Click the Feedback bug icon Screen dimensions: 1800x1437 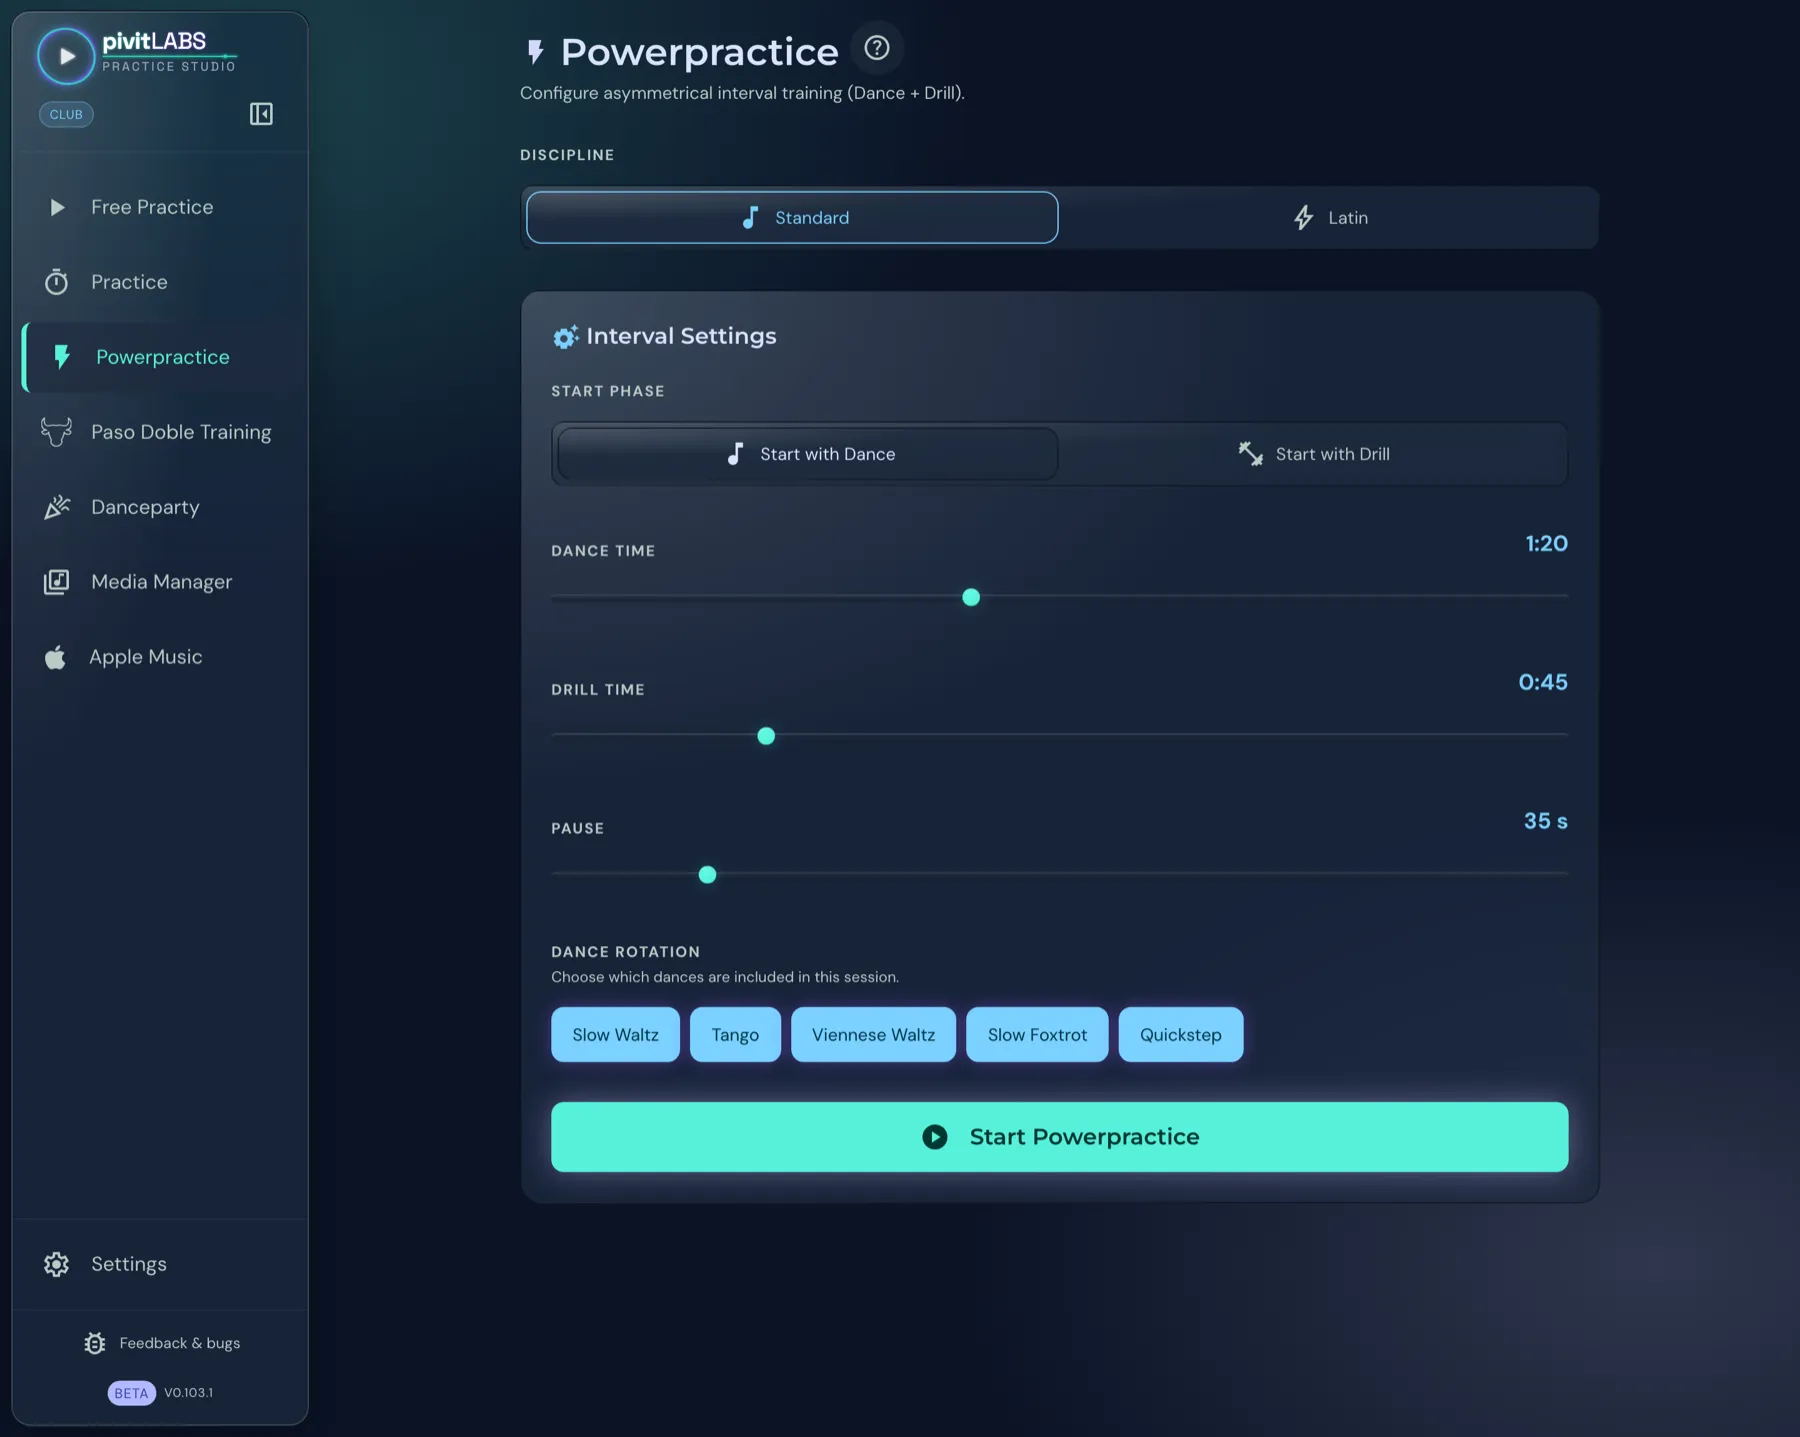95,1343
